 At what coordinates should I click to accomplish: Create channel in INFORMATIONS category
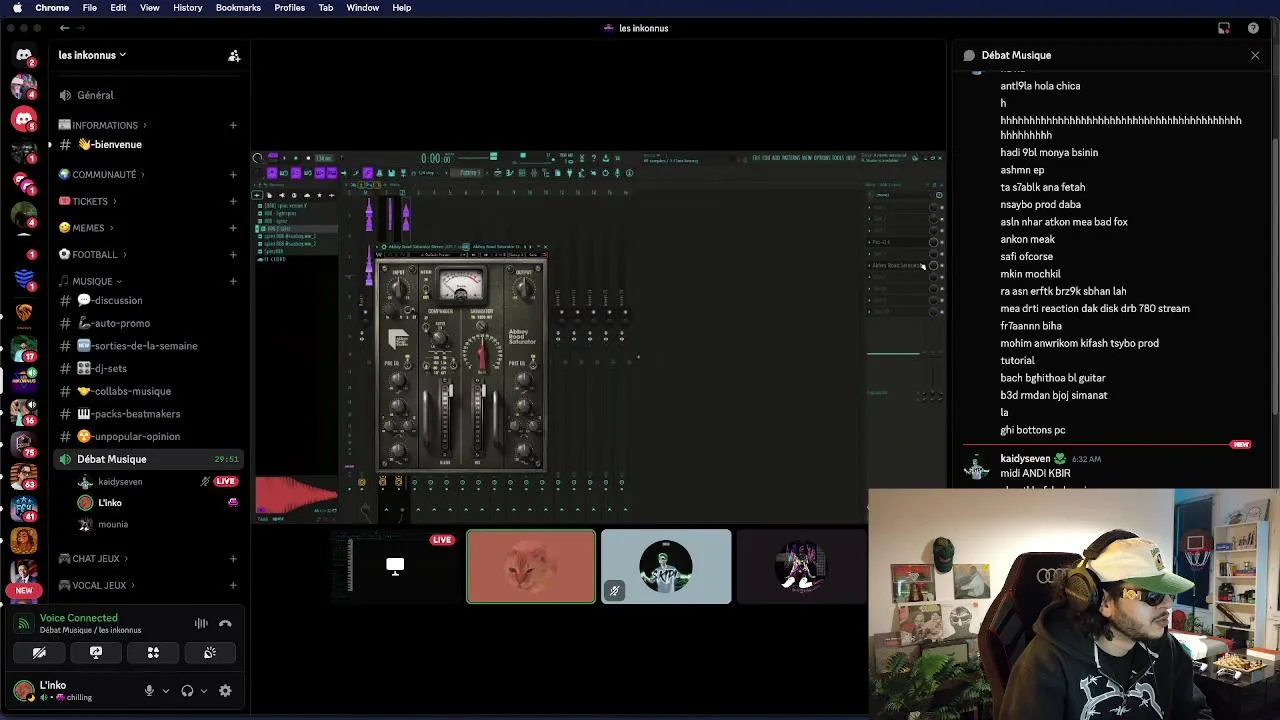tap(233, 125)
